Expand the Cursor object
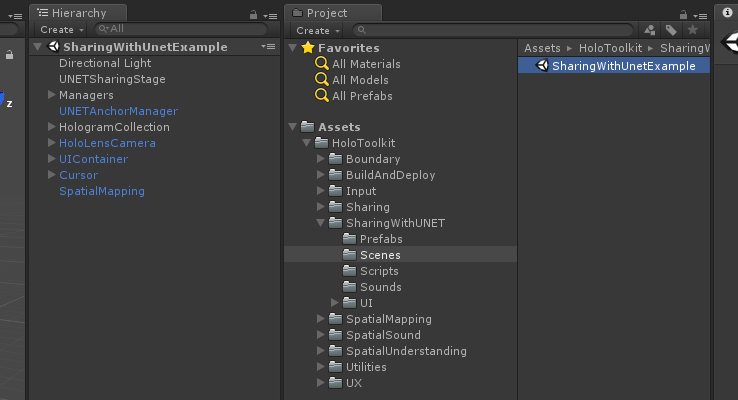 (x=52, y=175)
